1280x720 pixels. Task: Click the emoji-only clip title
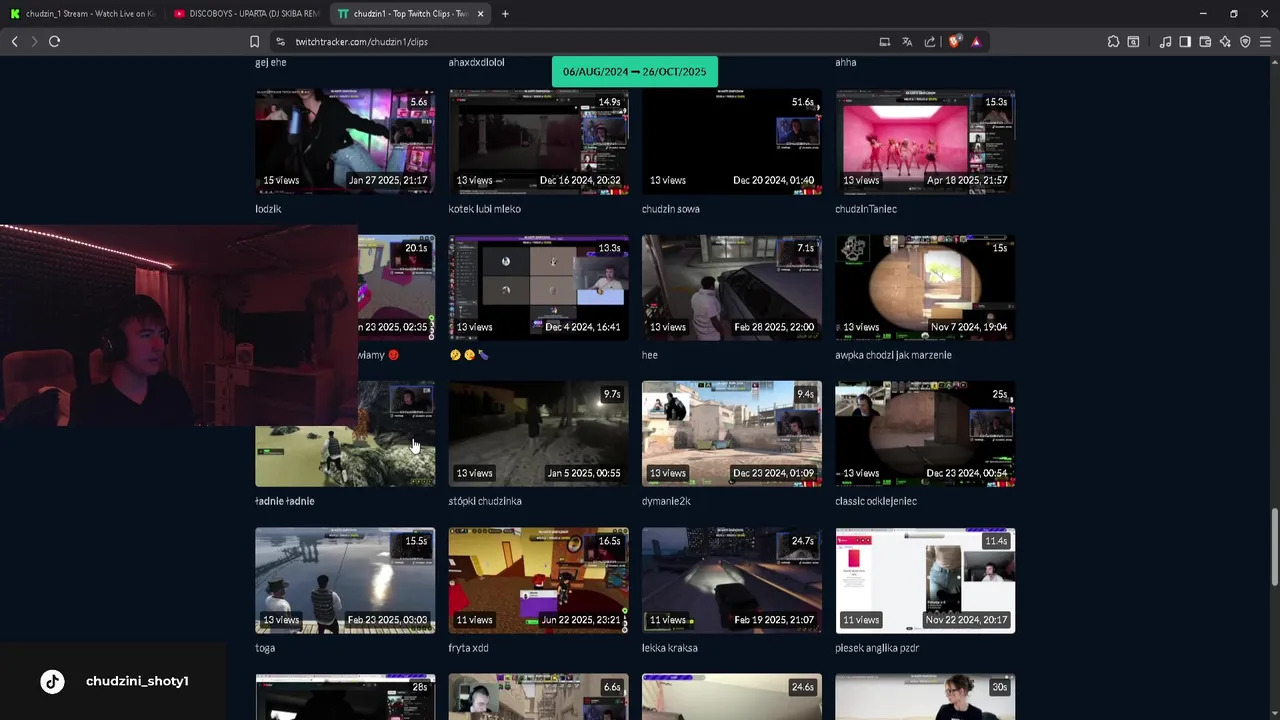coord(469,355)
